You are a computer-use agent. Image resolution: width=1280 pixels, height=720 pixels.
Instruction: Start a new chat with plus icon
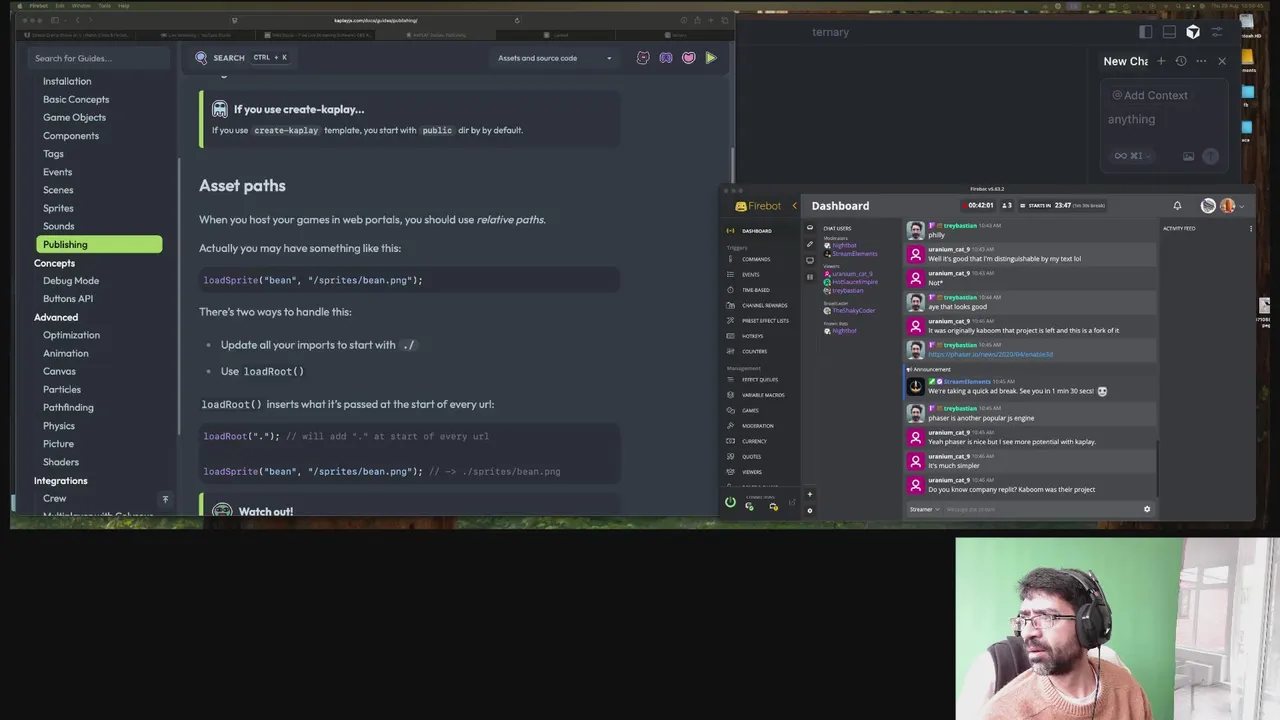[1161, 61]
